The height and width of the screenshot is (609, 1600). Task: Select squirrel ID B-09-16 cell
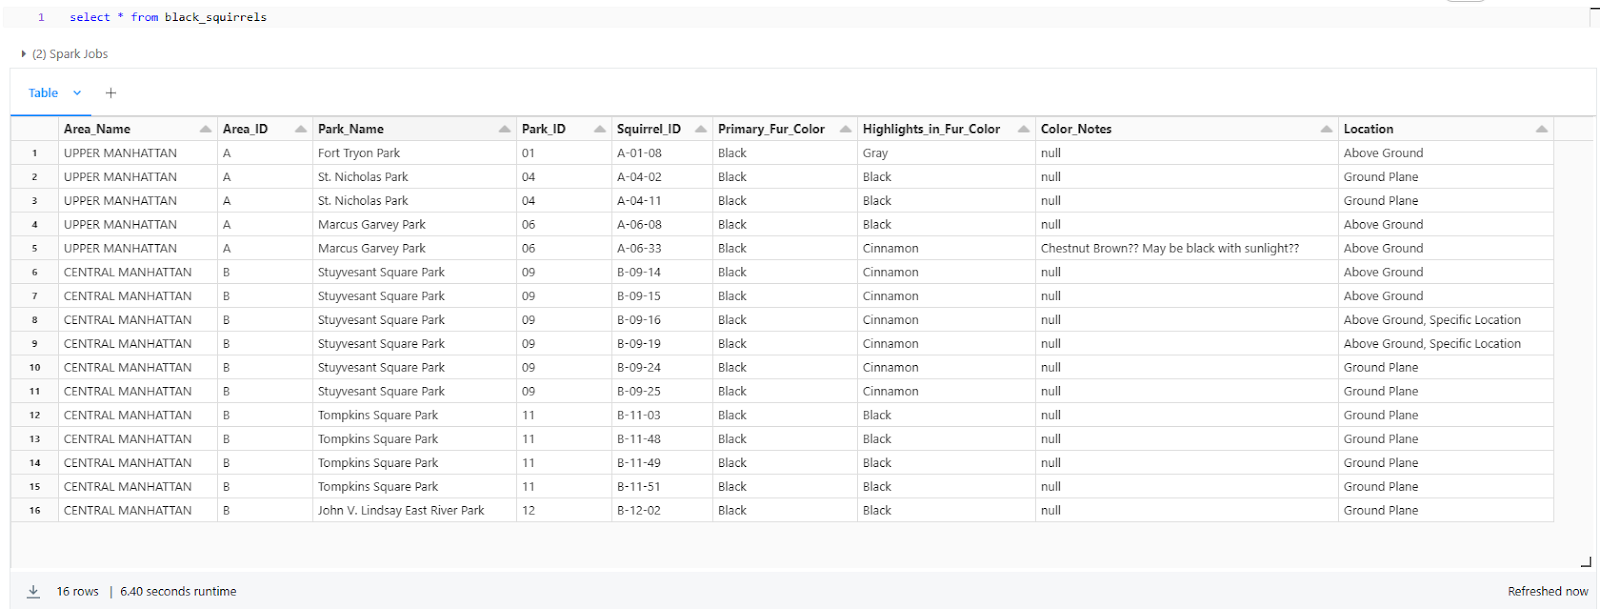662,320
